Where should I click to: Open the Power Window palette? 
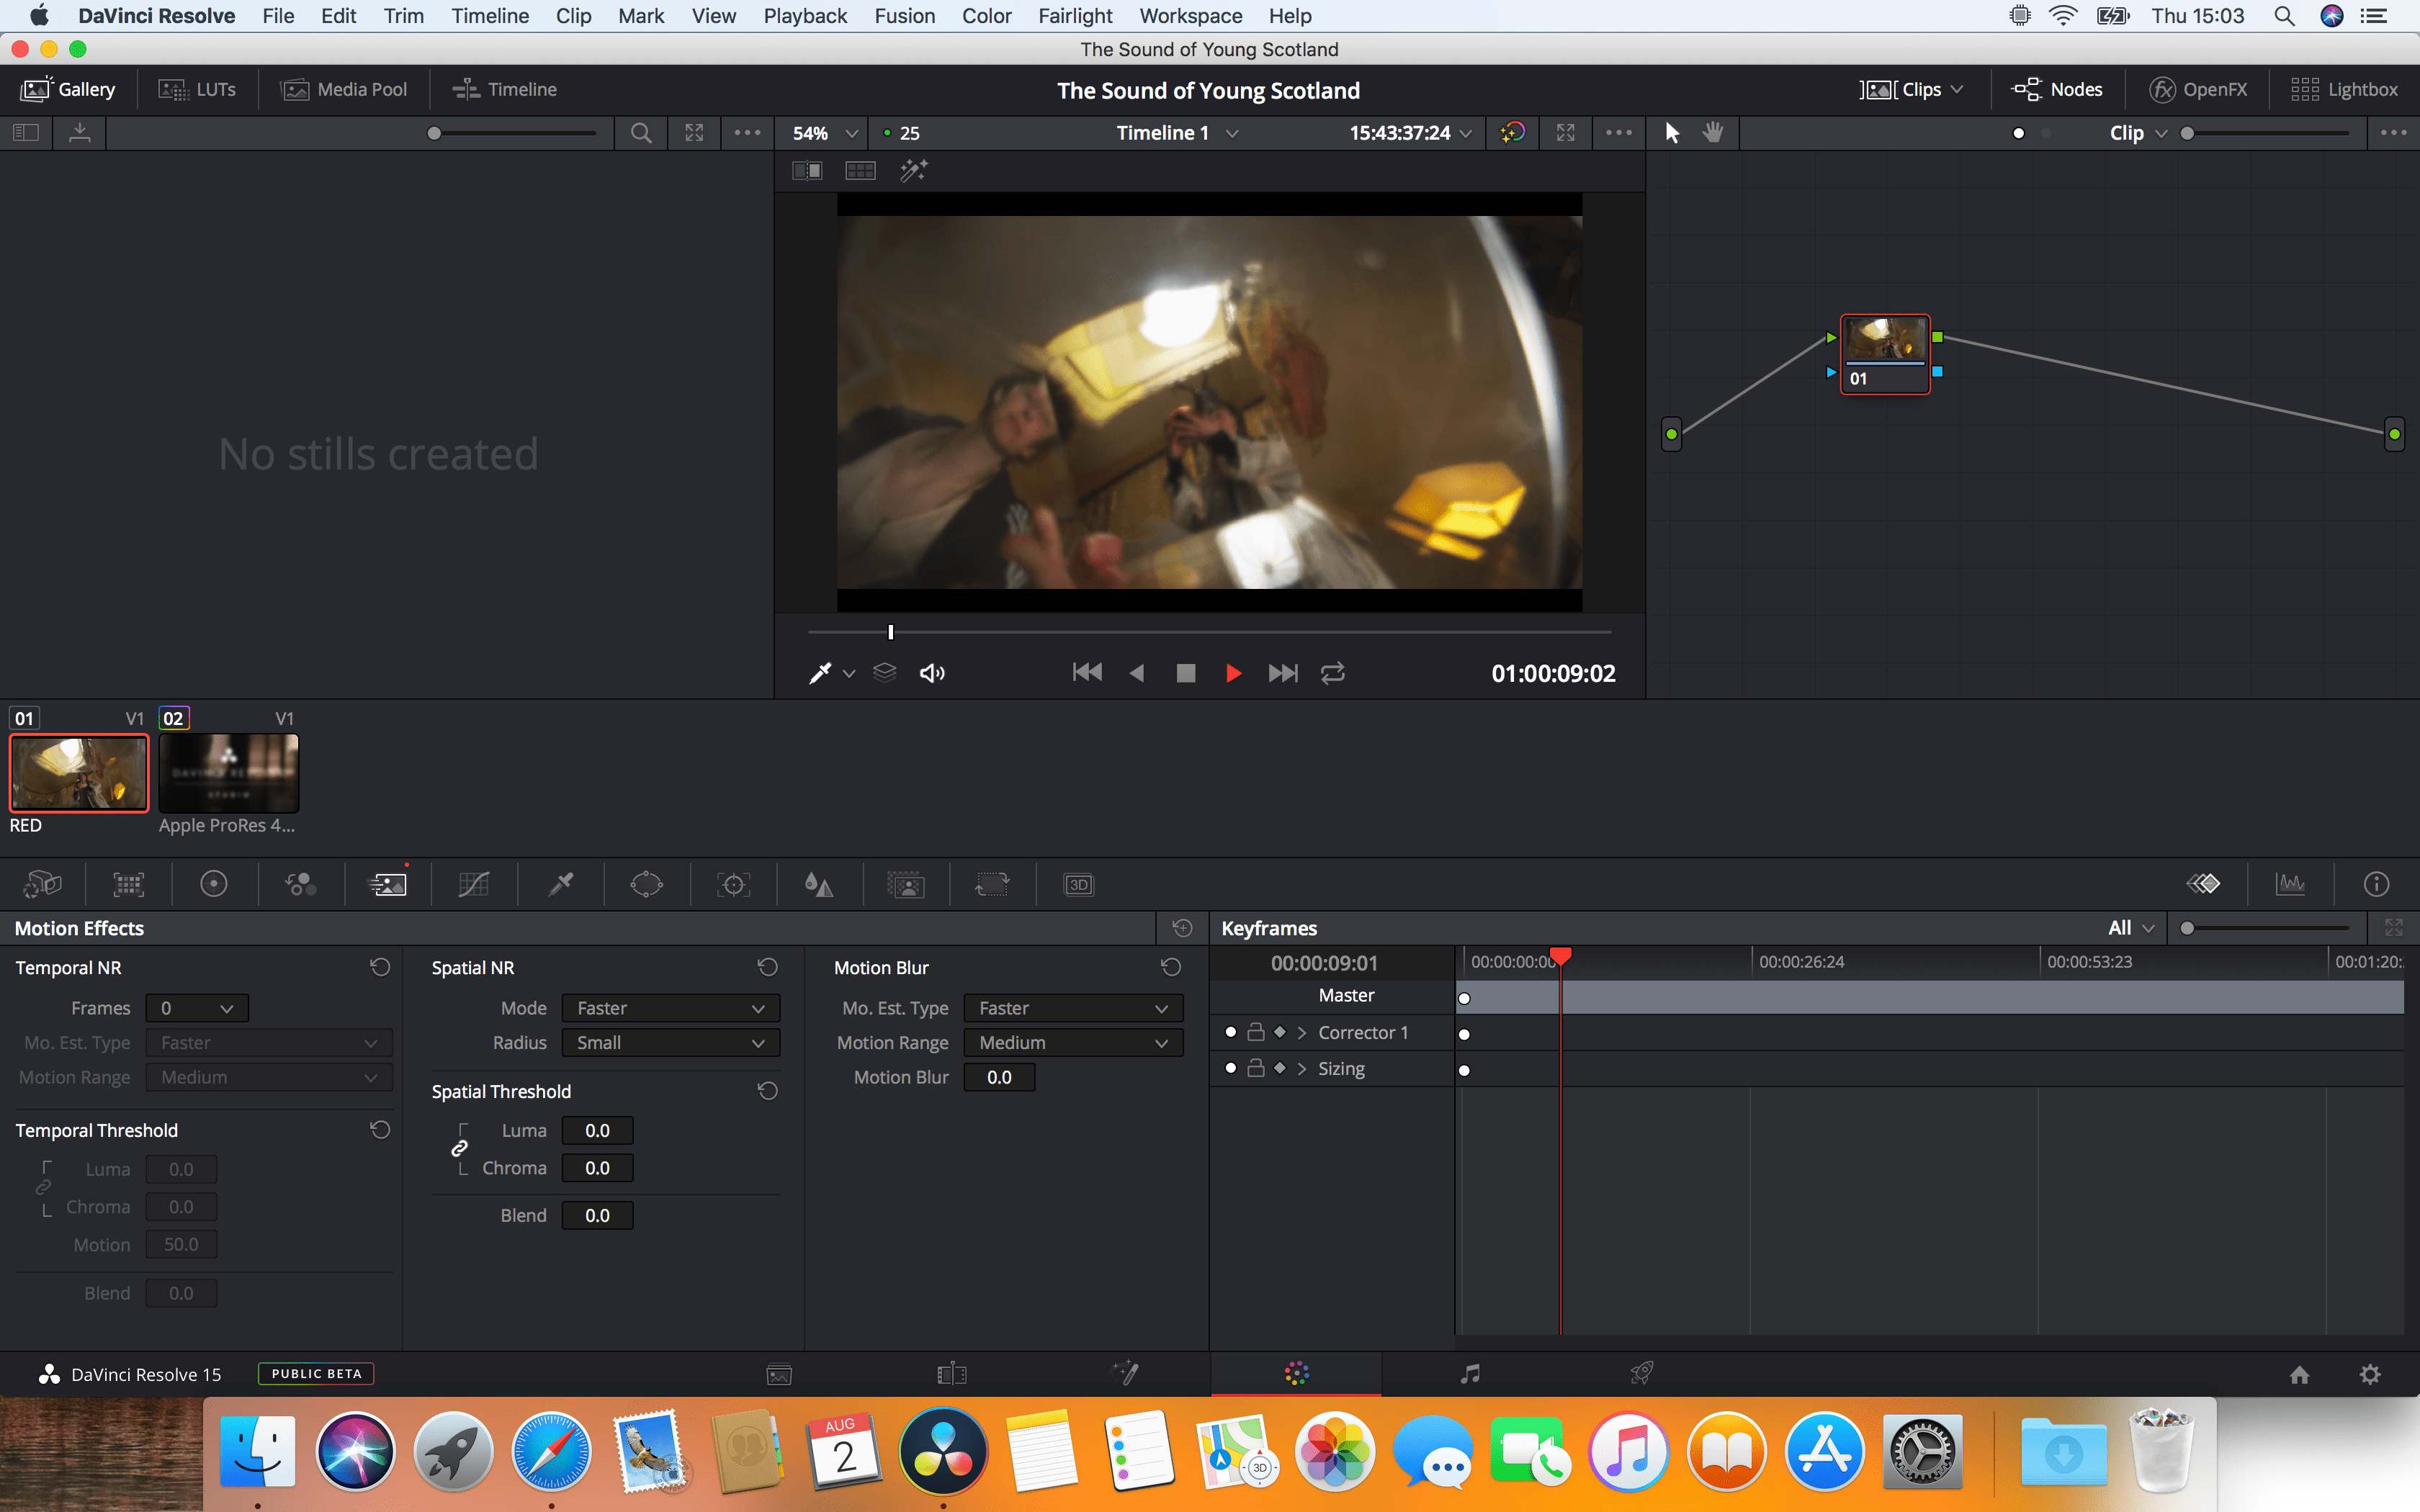(646, 884)
